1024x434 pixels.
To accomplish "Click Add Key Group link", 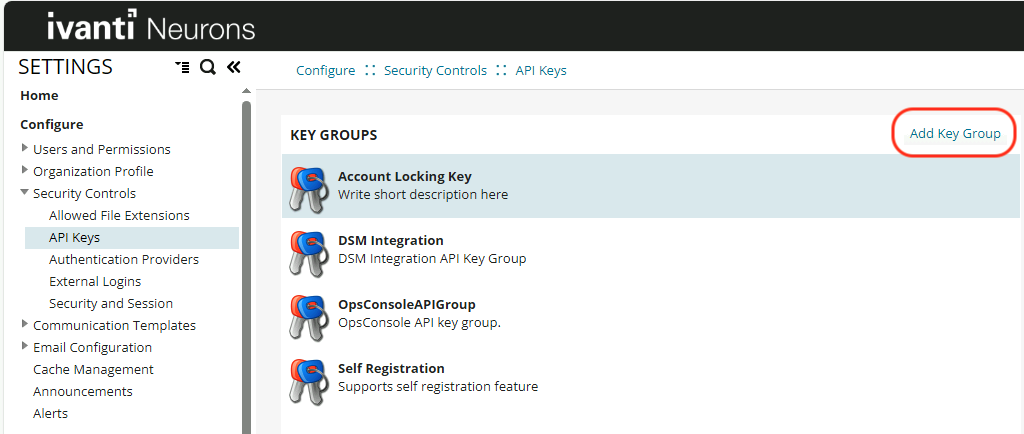I will [x=955, y=133].
